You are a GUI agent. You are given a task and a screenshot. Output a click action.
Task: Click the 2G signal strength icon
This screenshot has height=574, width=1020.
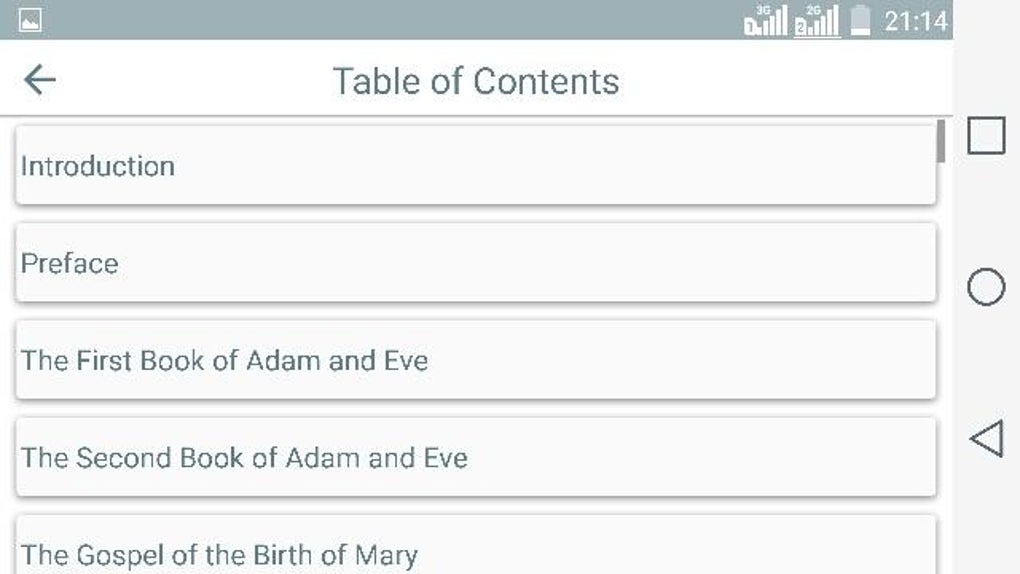point(816,20)
